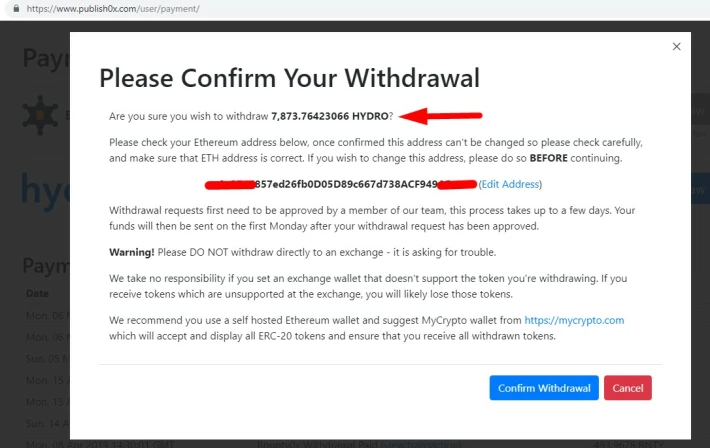
Task: Click the dimmed blue button at right edge
Action: click(x=700, y=188)
